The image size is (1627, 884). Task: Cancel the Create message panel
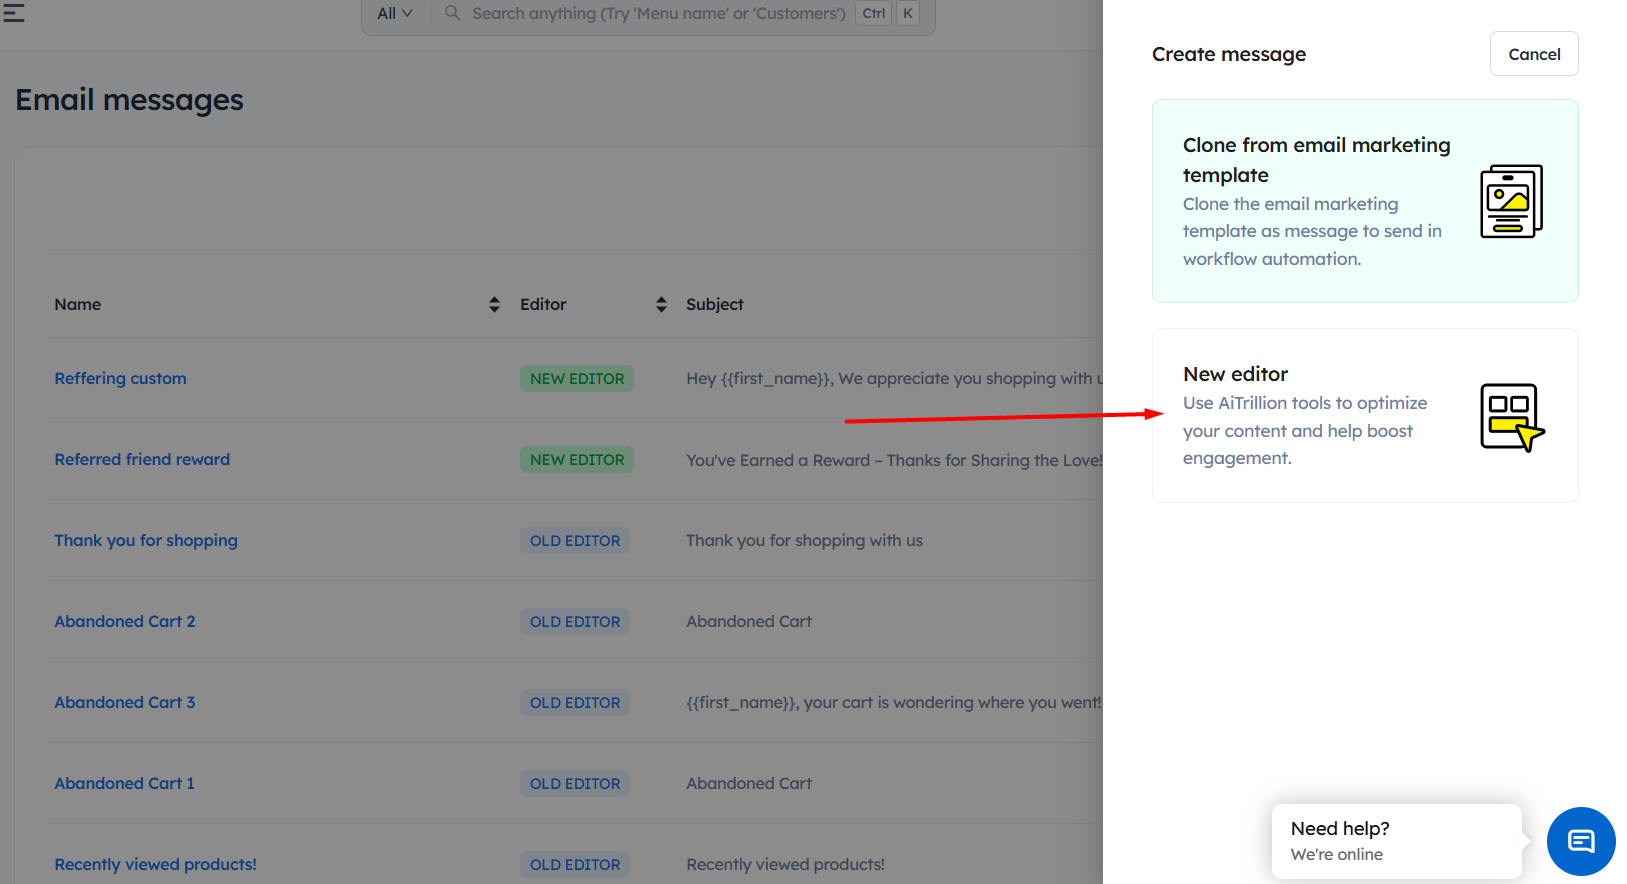(x=1534, y=54)
